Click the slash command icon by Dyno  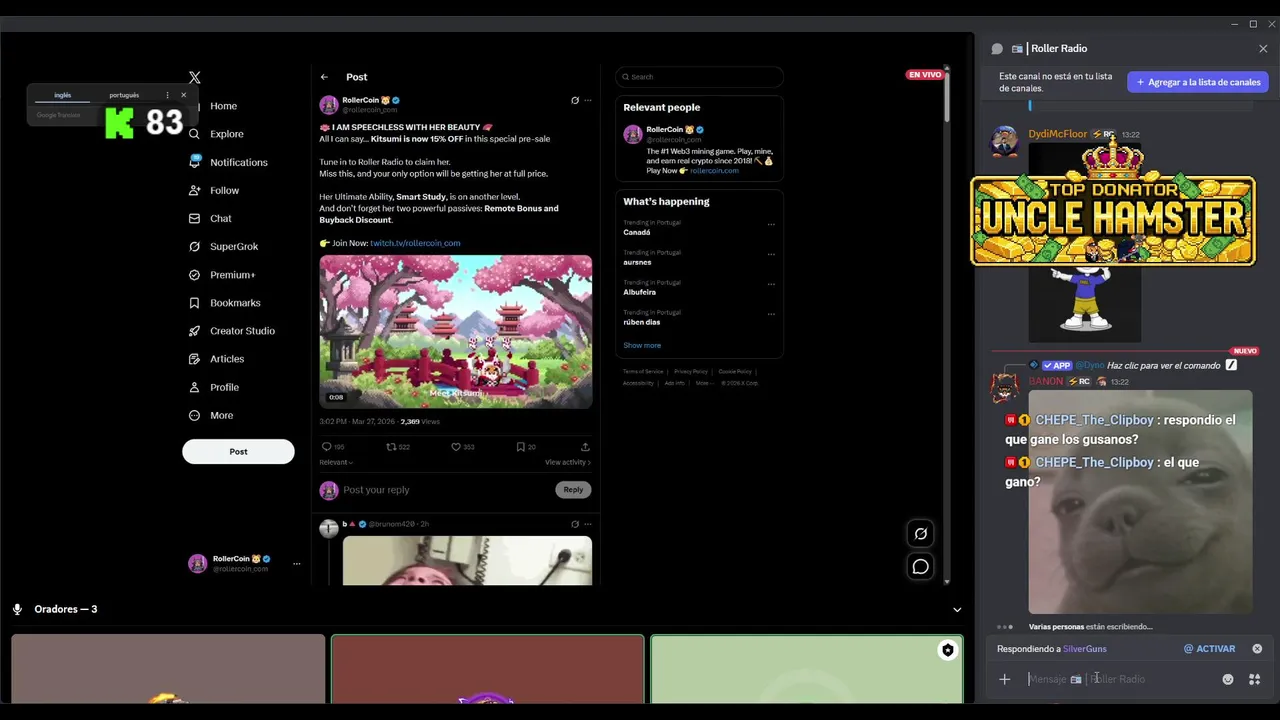click(1231, 365)
